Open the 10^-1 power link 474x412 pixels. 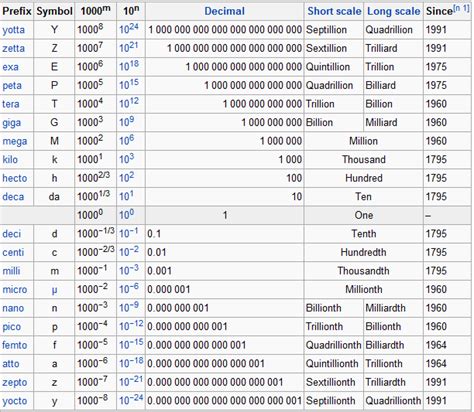129,233
